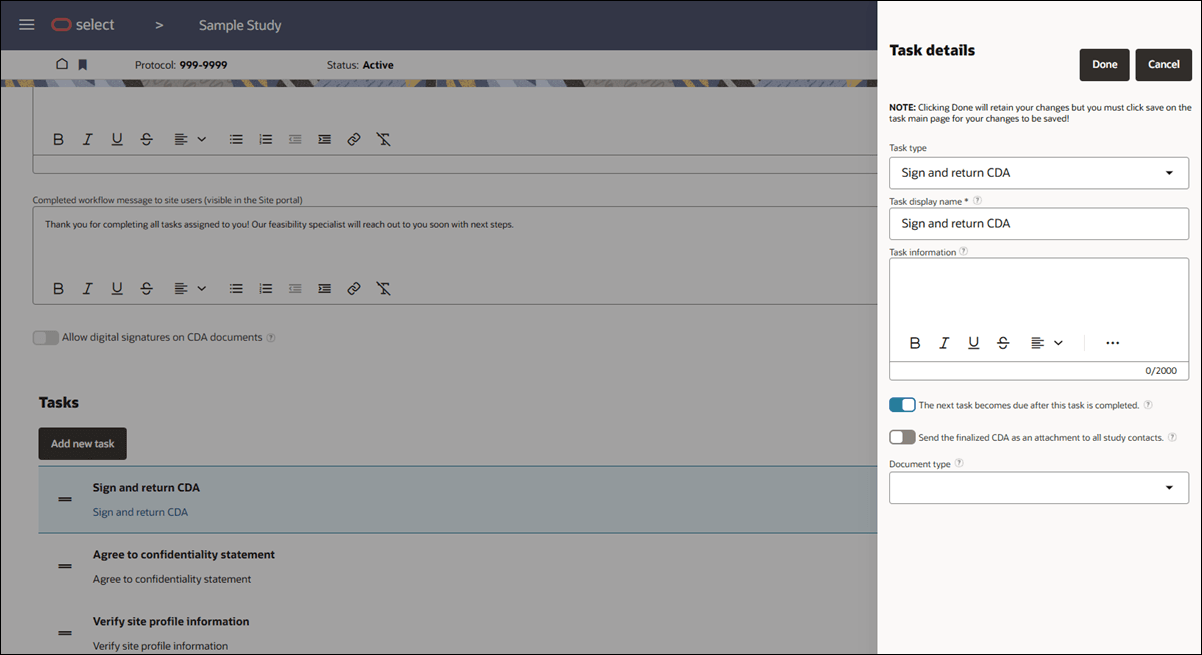The image size is (1202, 655).
Task: Open the Sample Study breadcrumb
Action: point(240,25)
